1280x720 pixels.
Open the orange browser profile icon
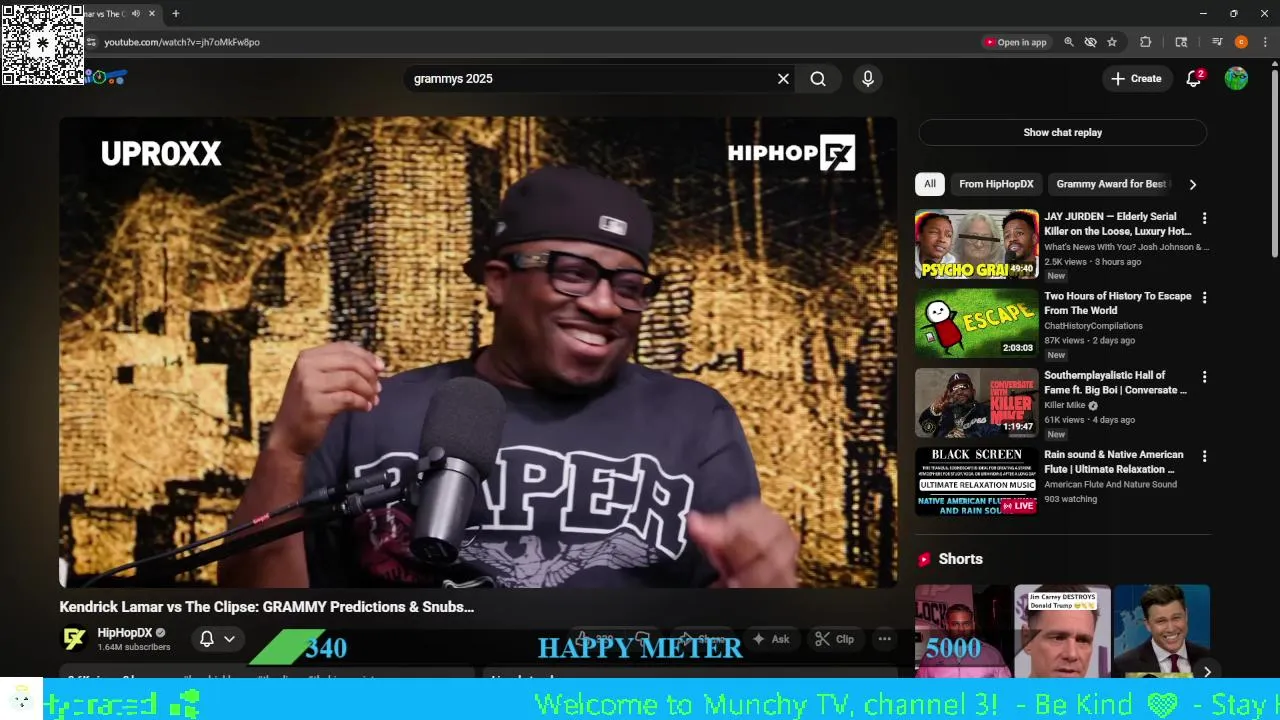1241,42
